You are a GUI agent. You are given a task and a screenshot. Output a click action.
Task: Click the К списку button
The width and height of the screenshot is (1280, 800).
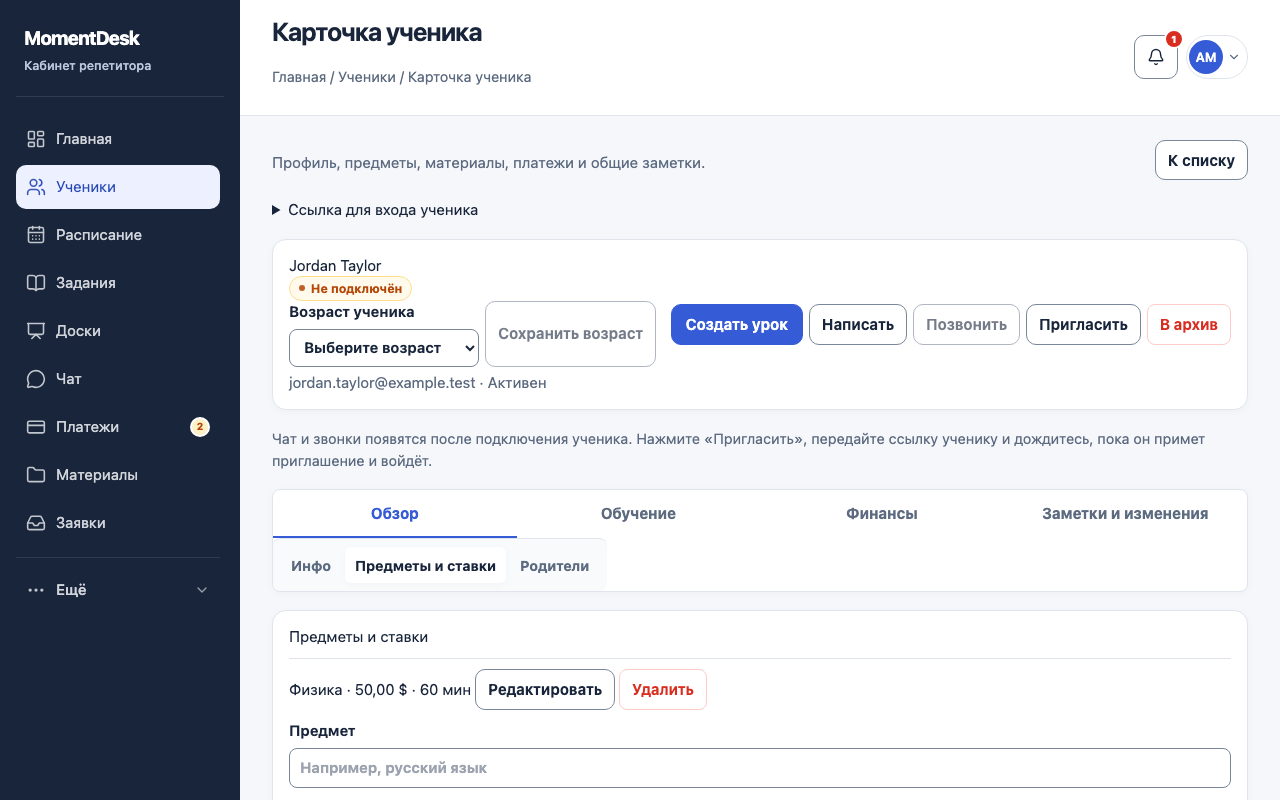tap(1201, 160)
